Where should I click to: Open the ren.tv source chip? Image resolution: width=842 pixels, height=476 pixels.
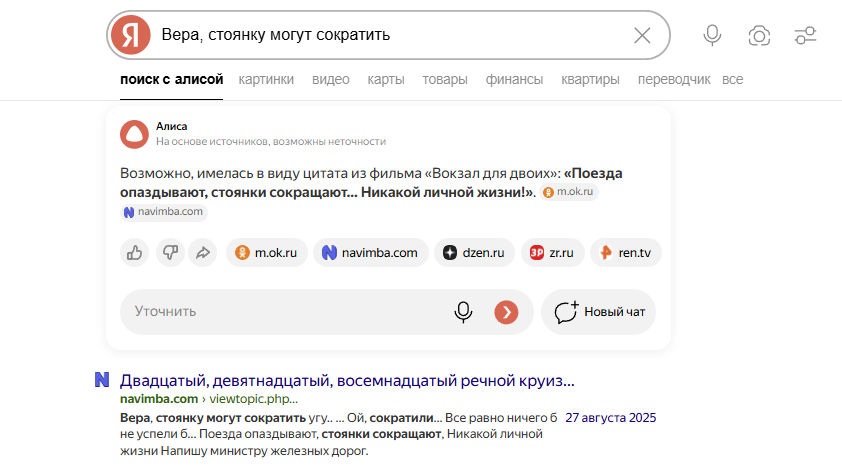[626, 253]
